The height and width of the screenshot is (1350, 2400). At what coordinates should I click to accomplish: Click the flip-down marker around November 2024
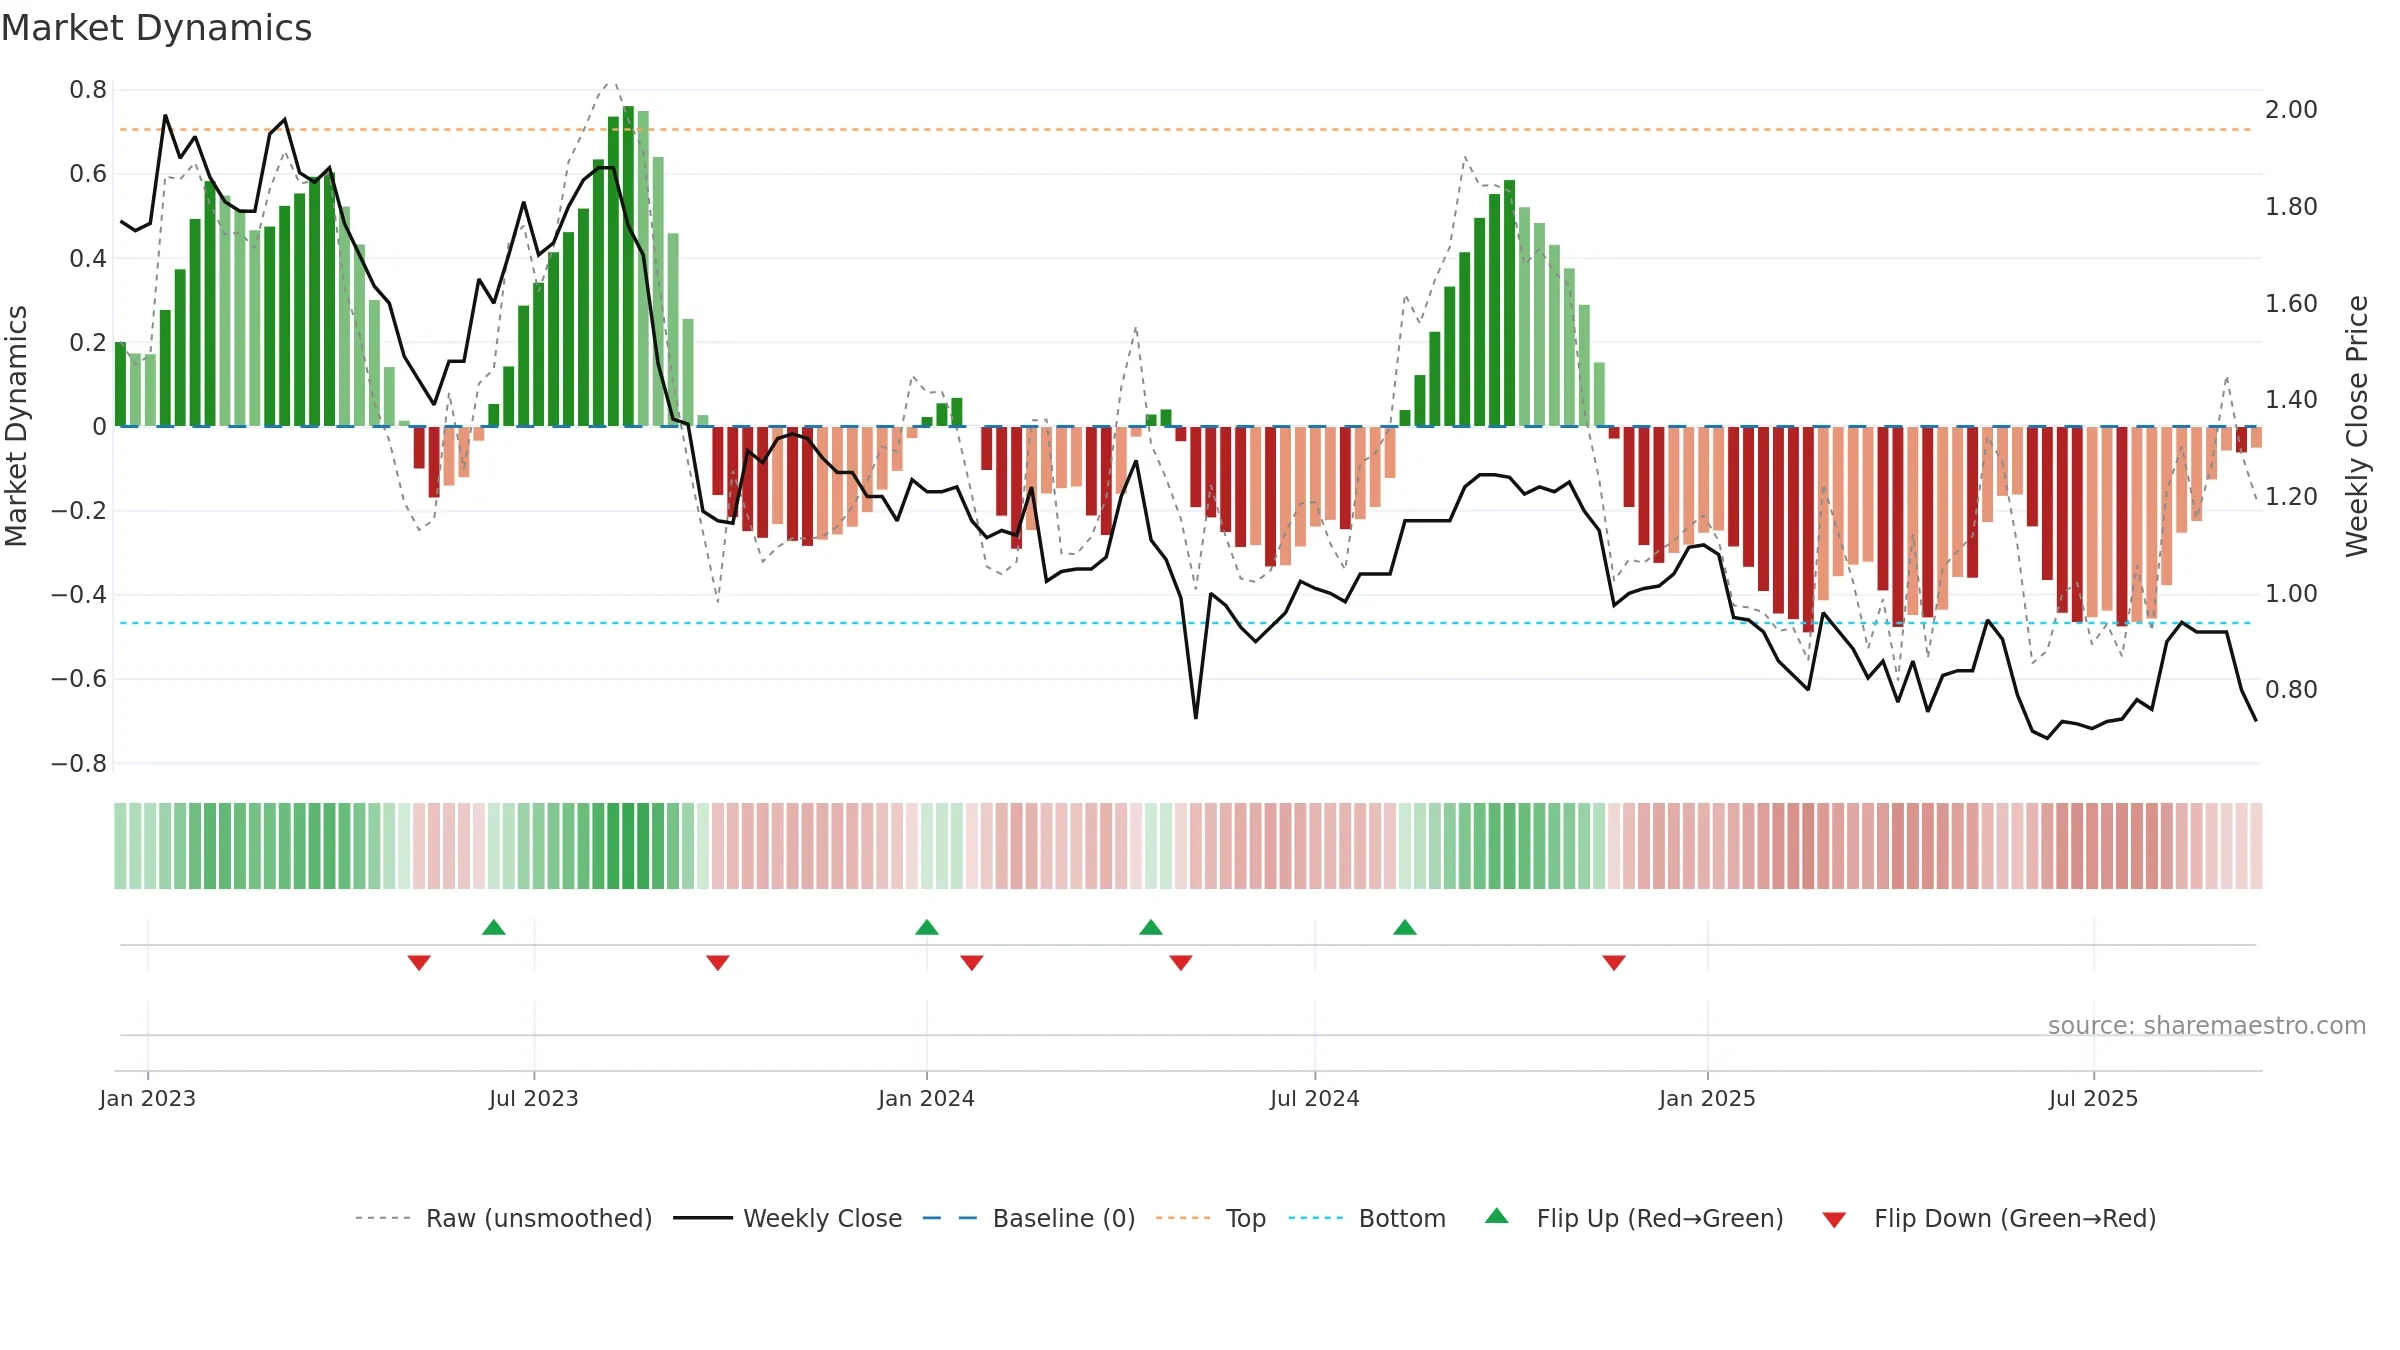1614,963
